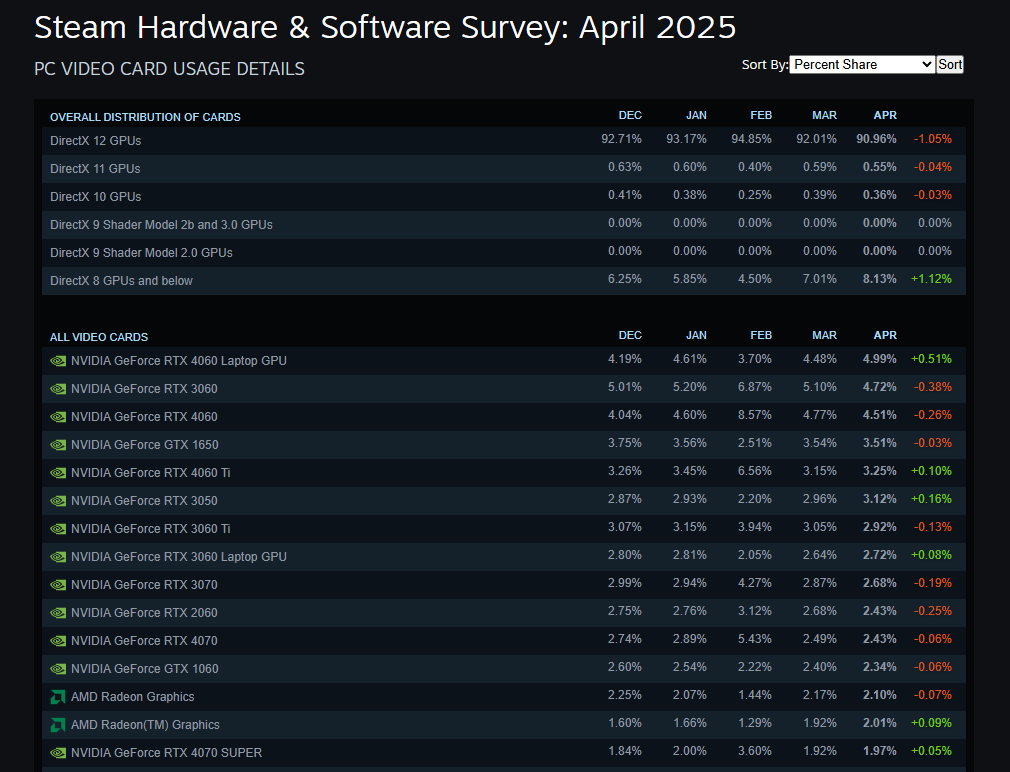Click NVIDIA icon on GeForce GTX 1060 row
This screenshot has width=1010, height=772.
point(58,669)
